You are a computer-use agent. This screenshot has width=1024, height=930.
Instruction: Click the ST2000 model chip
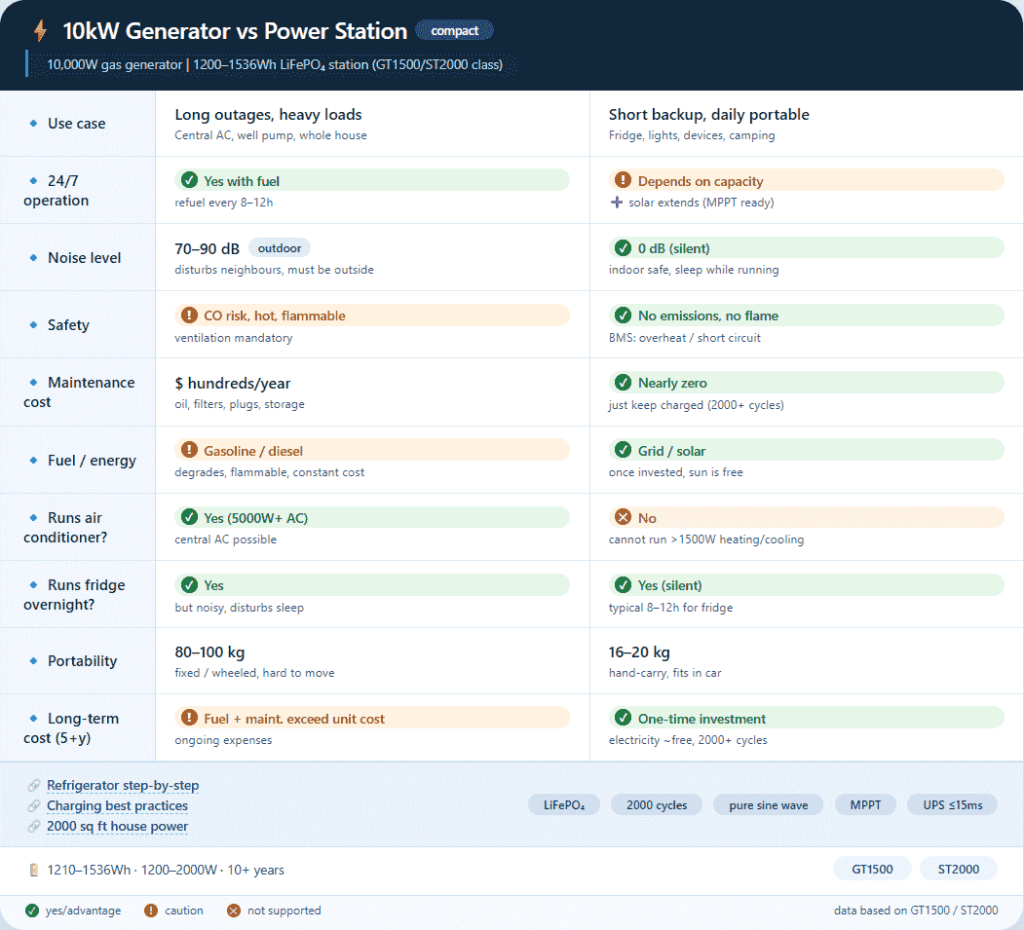(x=958, y=869)
